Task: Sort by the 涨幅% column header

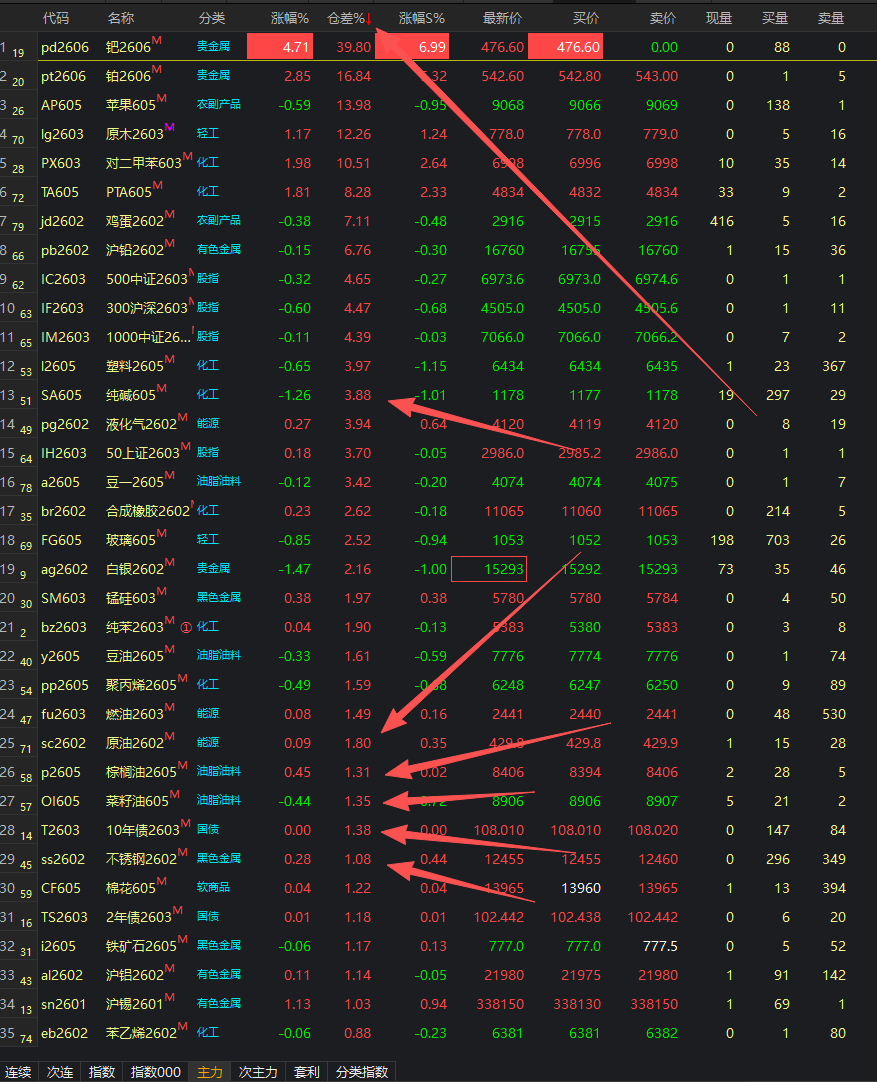Action: [x=289, y=18]
